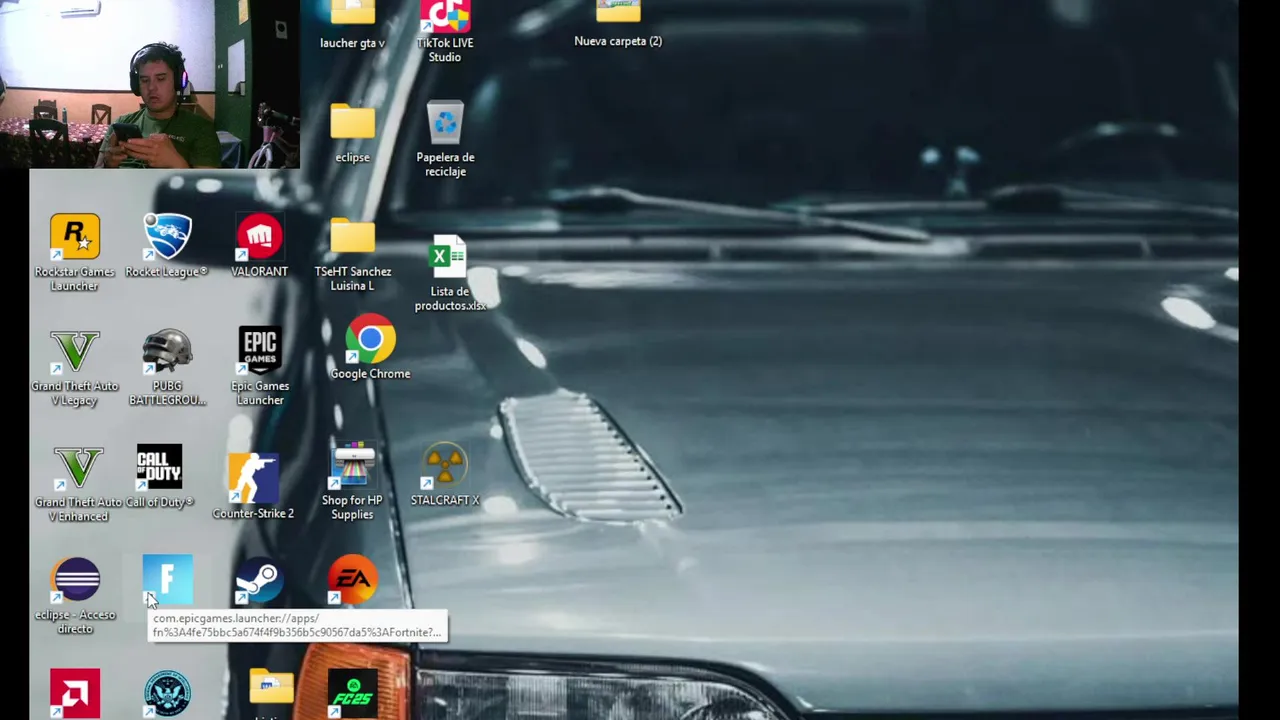The width and height of the screenshot is (1280, 720).
Task: Select the Grand Theft Auto V Enhanced shortcut
Action: click(77, 468)
